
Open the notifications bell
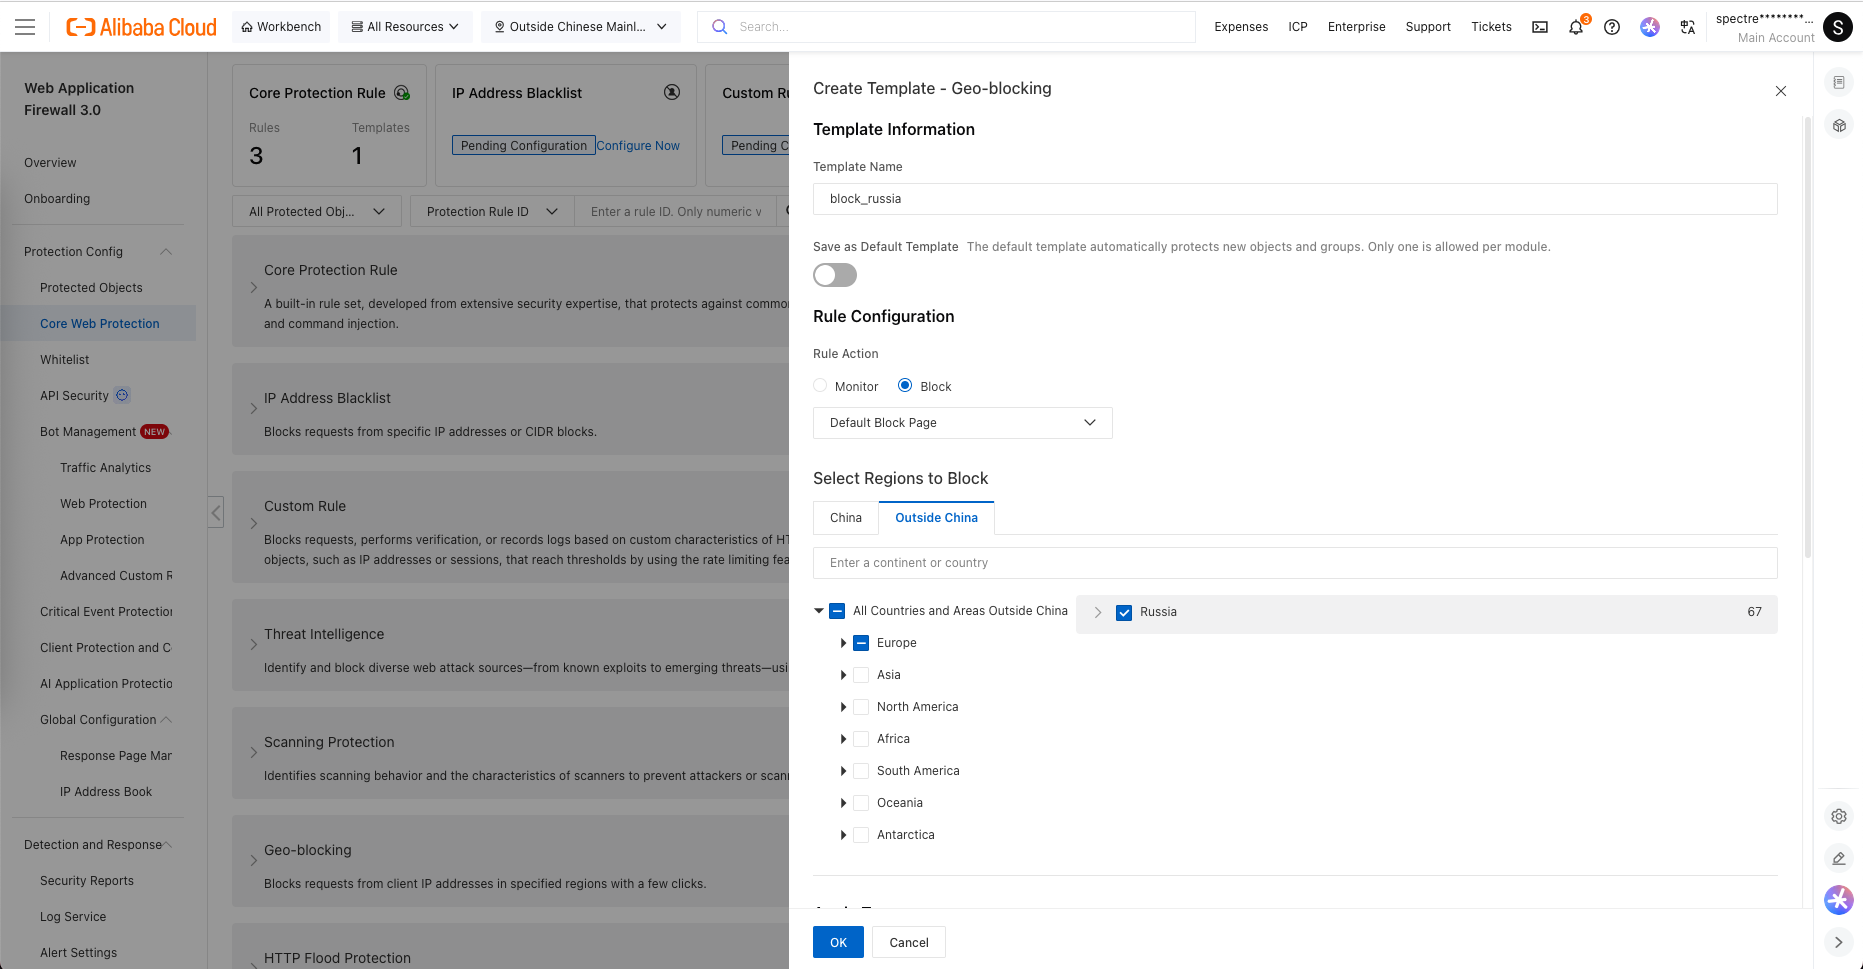(1576, 27)
